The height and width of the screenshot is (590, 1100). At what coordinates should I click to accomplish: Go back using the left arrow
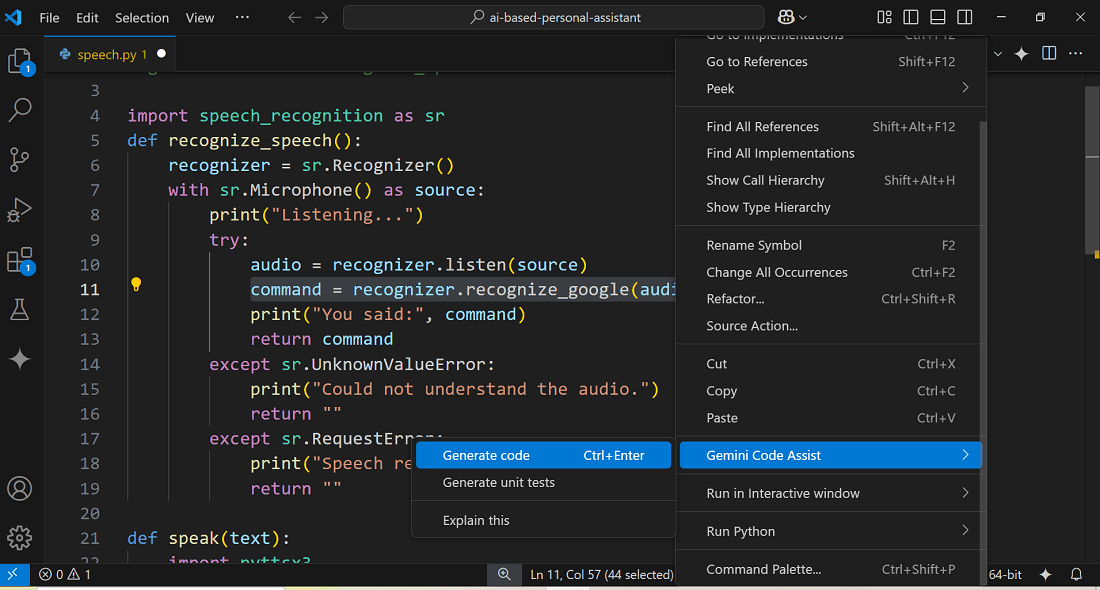(x=295, y=18)
